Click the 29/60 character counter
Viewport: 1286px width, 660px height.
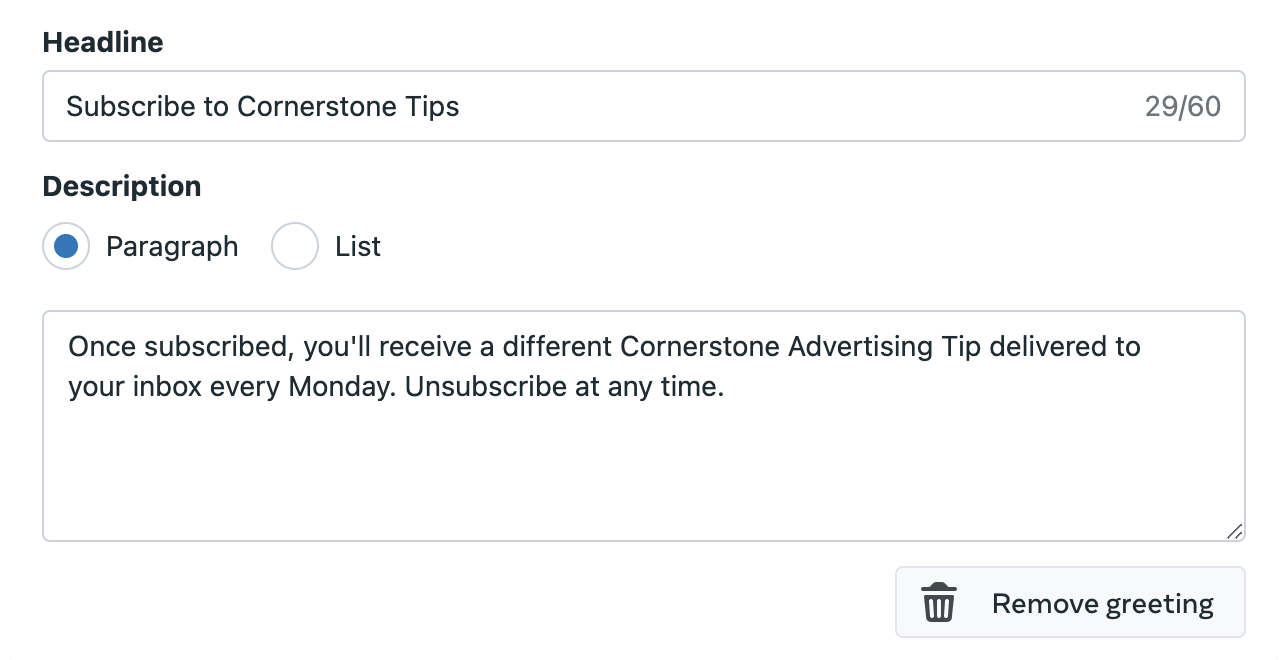(x=1182, y=107)
